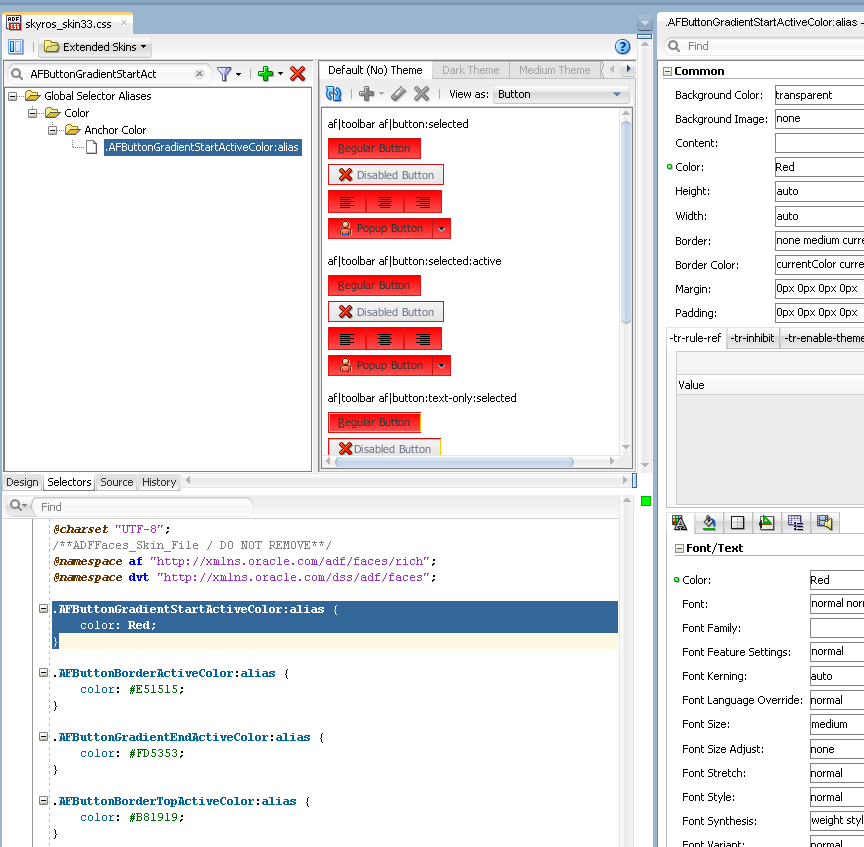
Task: Collapse the Common properties section
Action: [x=667, y=71]
